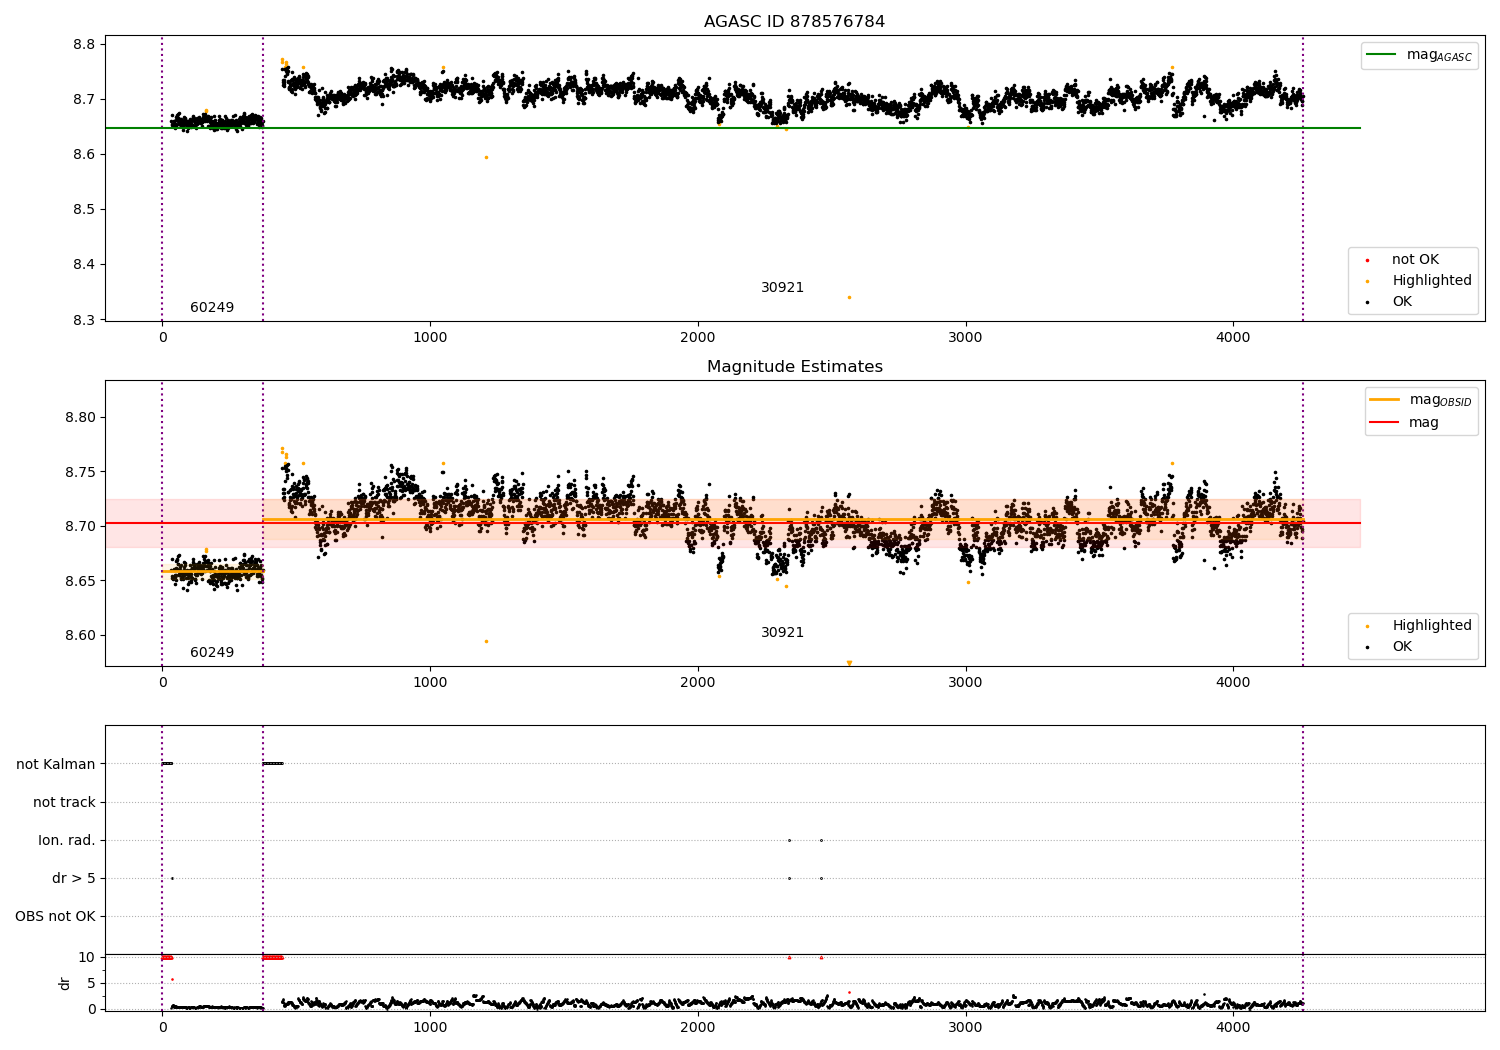Click the "not OK" legend entry in top plot
1500x1050 pixels.
click(1415, 260)
